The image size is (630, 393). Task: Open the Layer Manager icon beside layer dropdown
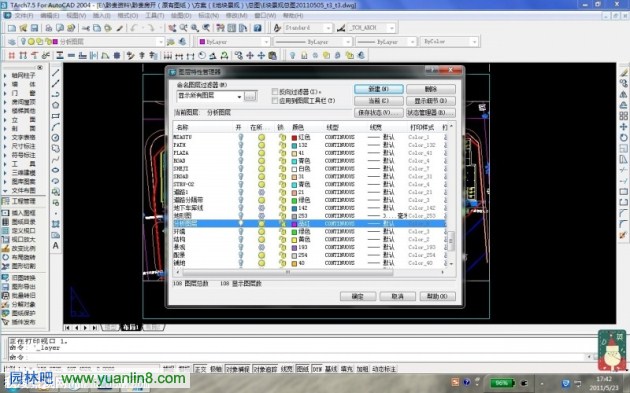click(12, 41)
